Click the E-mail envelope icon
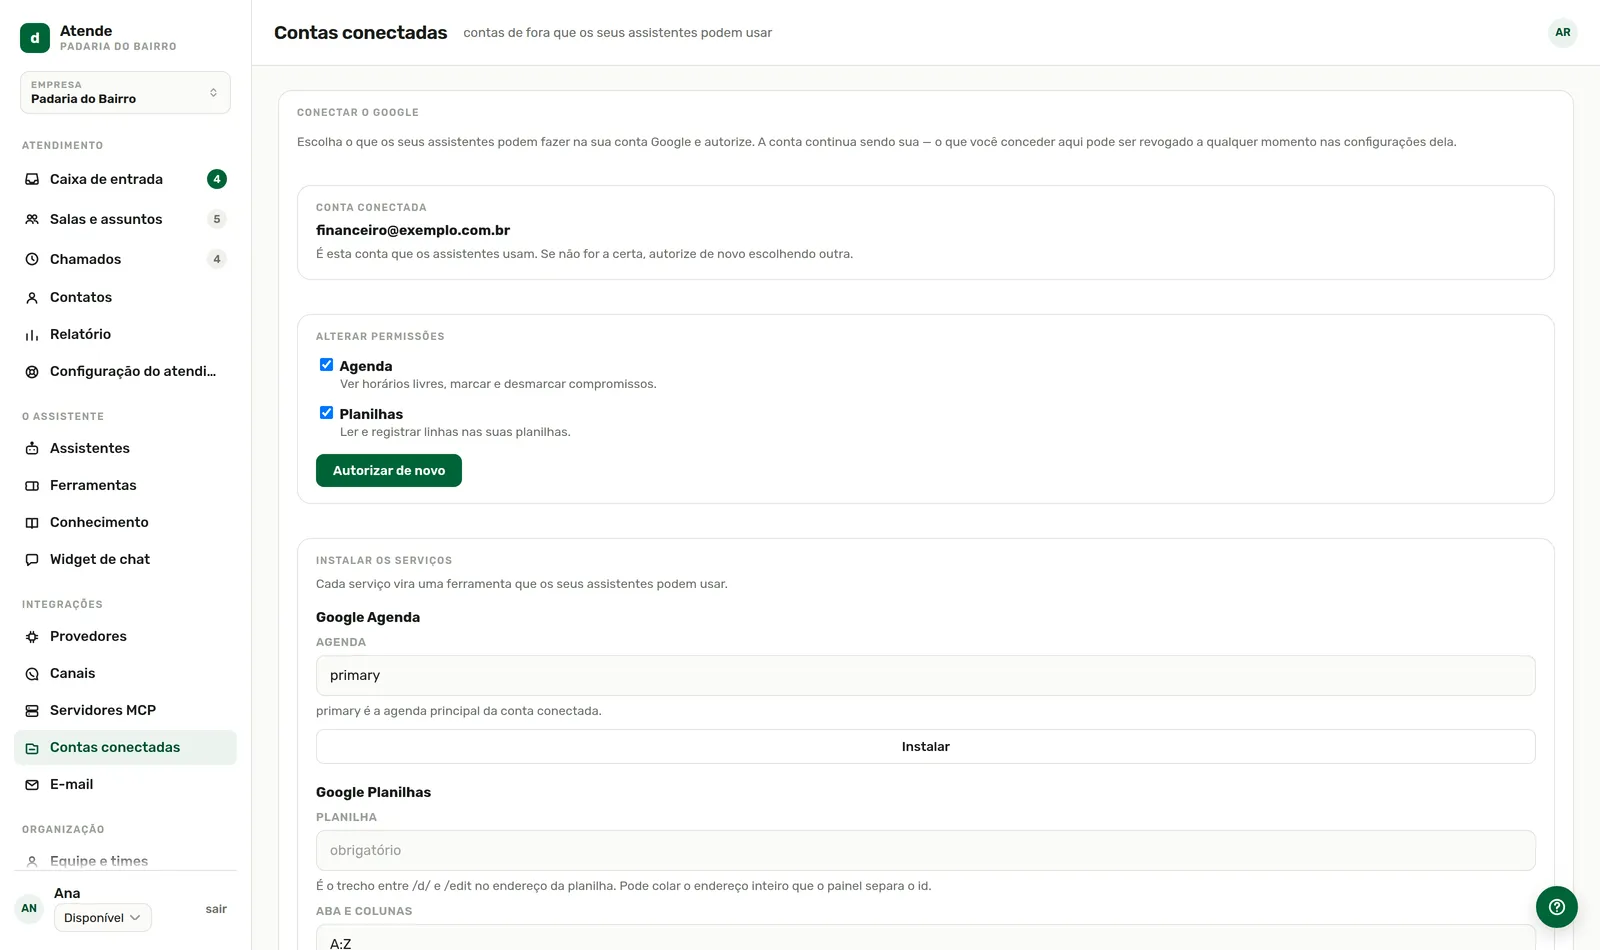Viewport: 1600px width, 950px height. pyautogui.click(x=32, y=784)
